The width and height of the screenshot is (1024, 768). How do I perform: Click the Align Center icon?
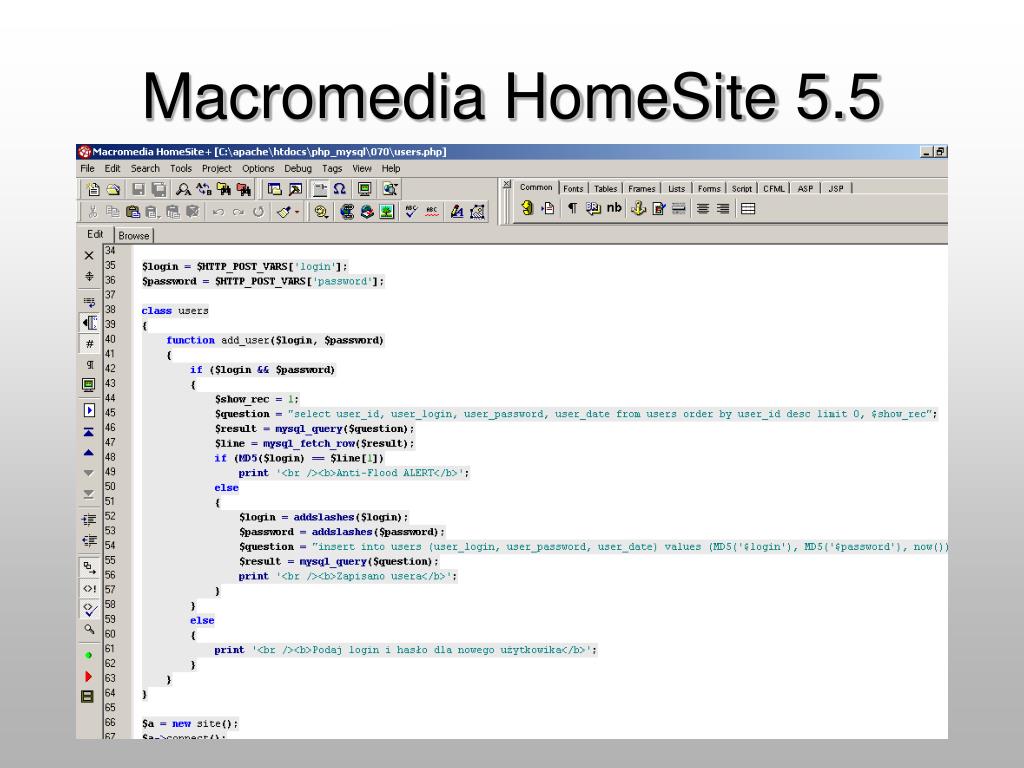703,208
